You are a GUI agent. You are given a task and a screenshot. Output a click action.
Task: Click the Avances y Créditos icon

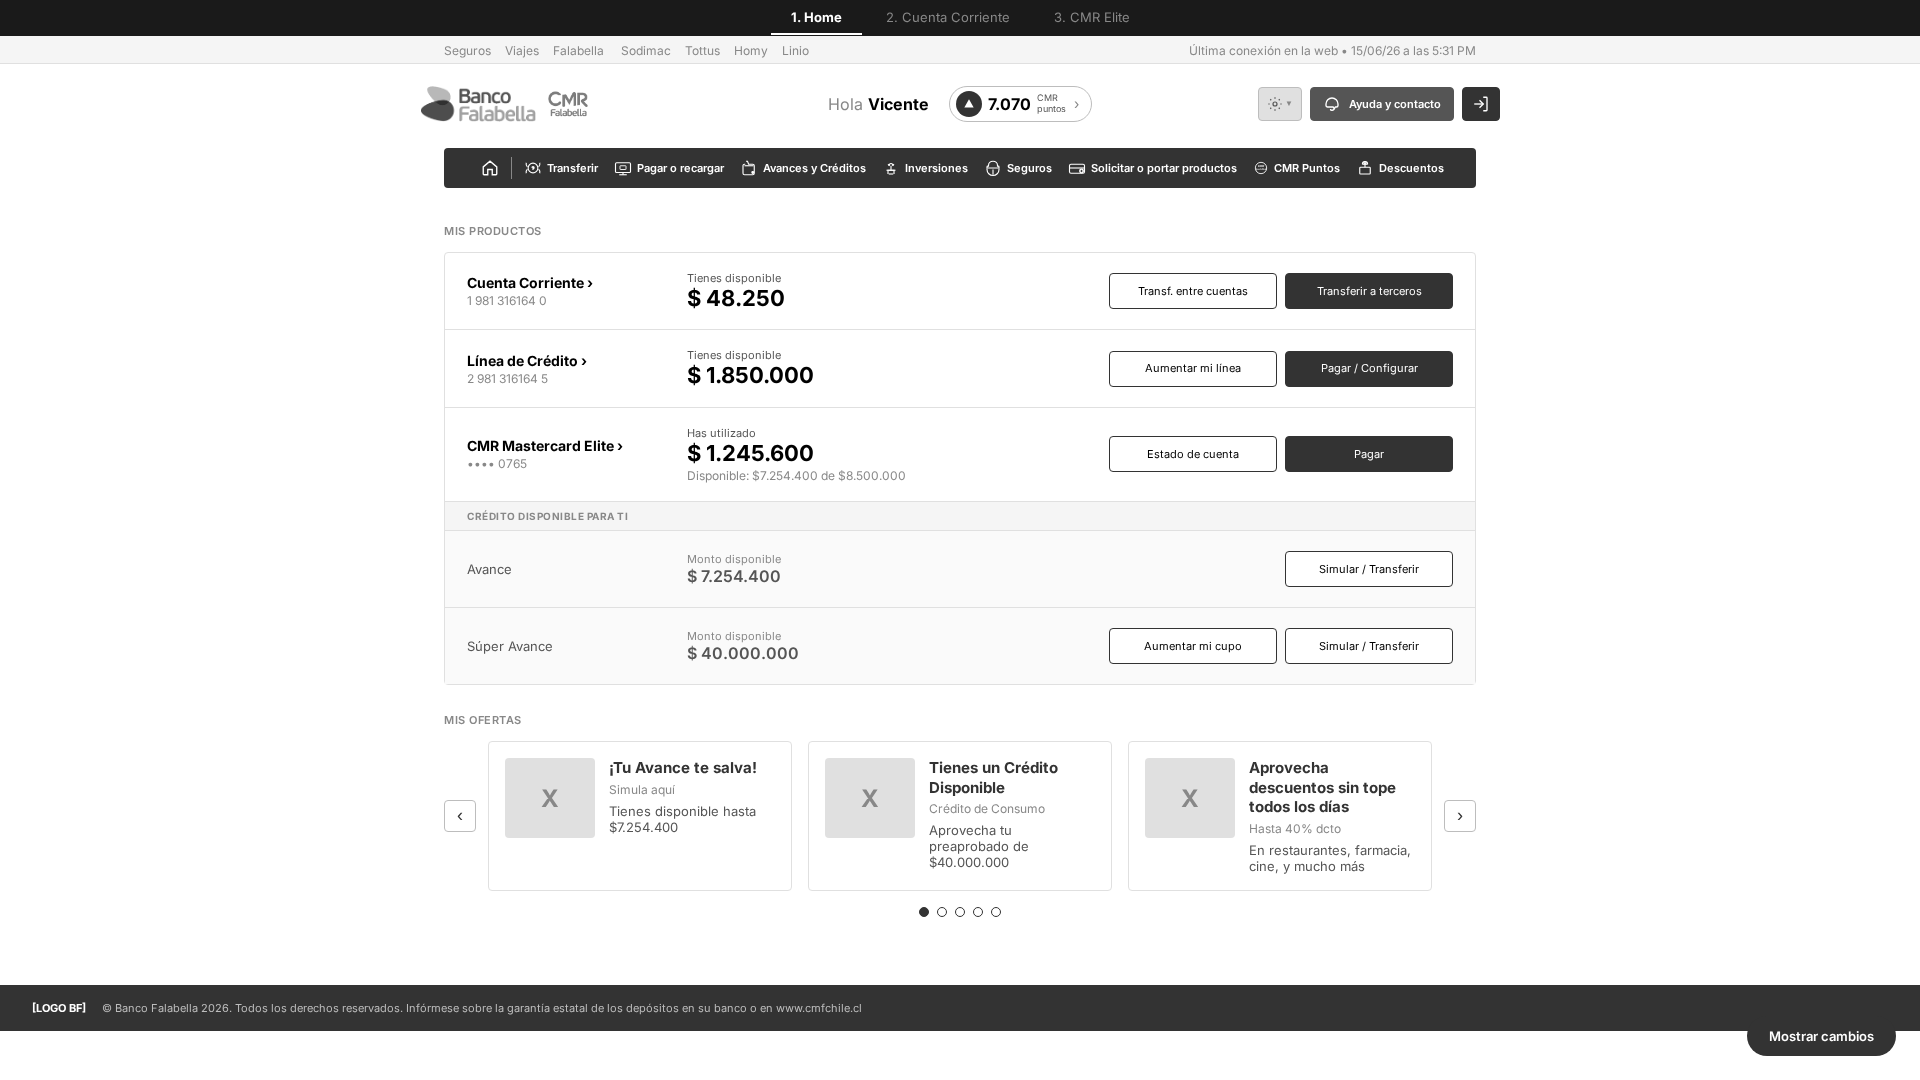coord(749,168)
